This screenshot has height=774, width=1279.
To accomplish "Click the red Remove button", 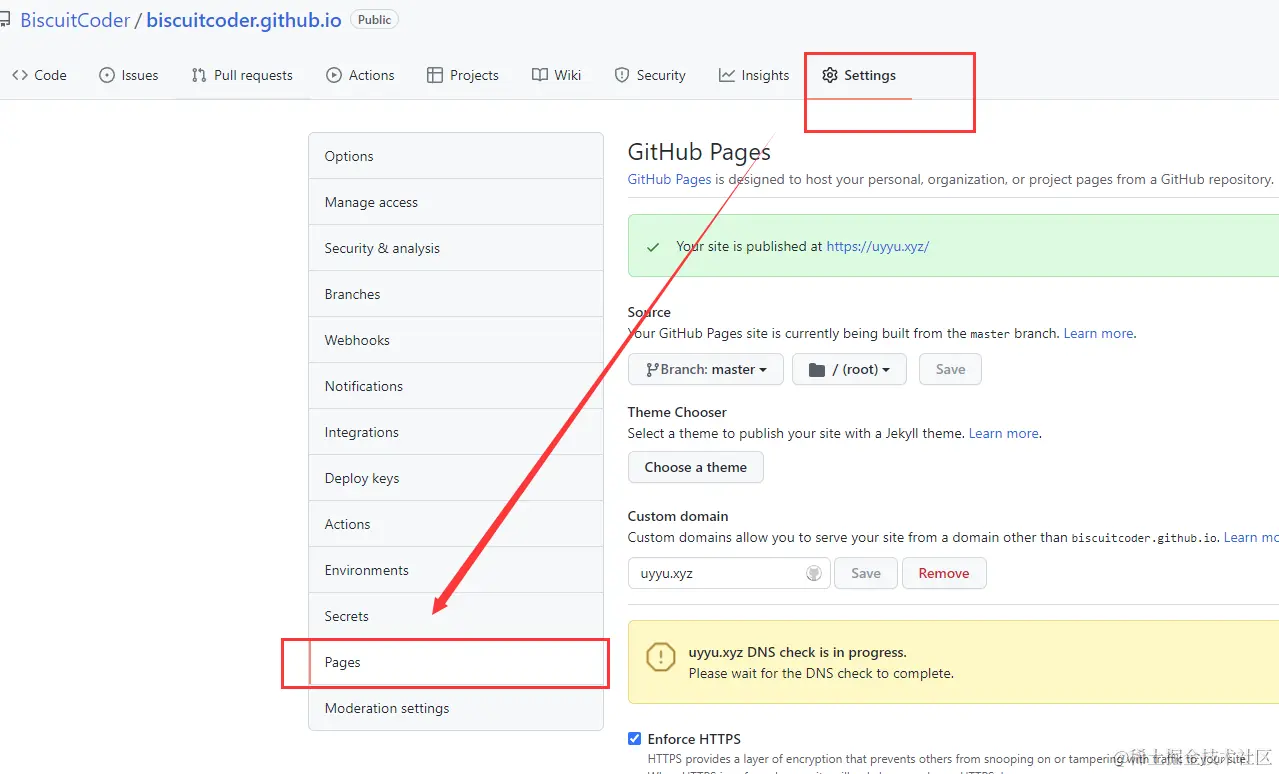I will pyautogui.click(x=944, y=573).
